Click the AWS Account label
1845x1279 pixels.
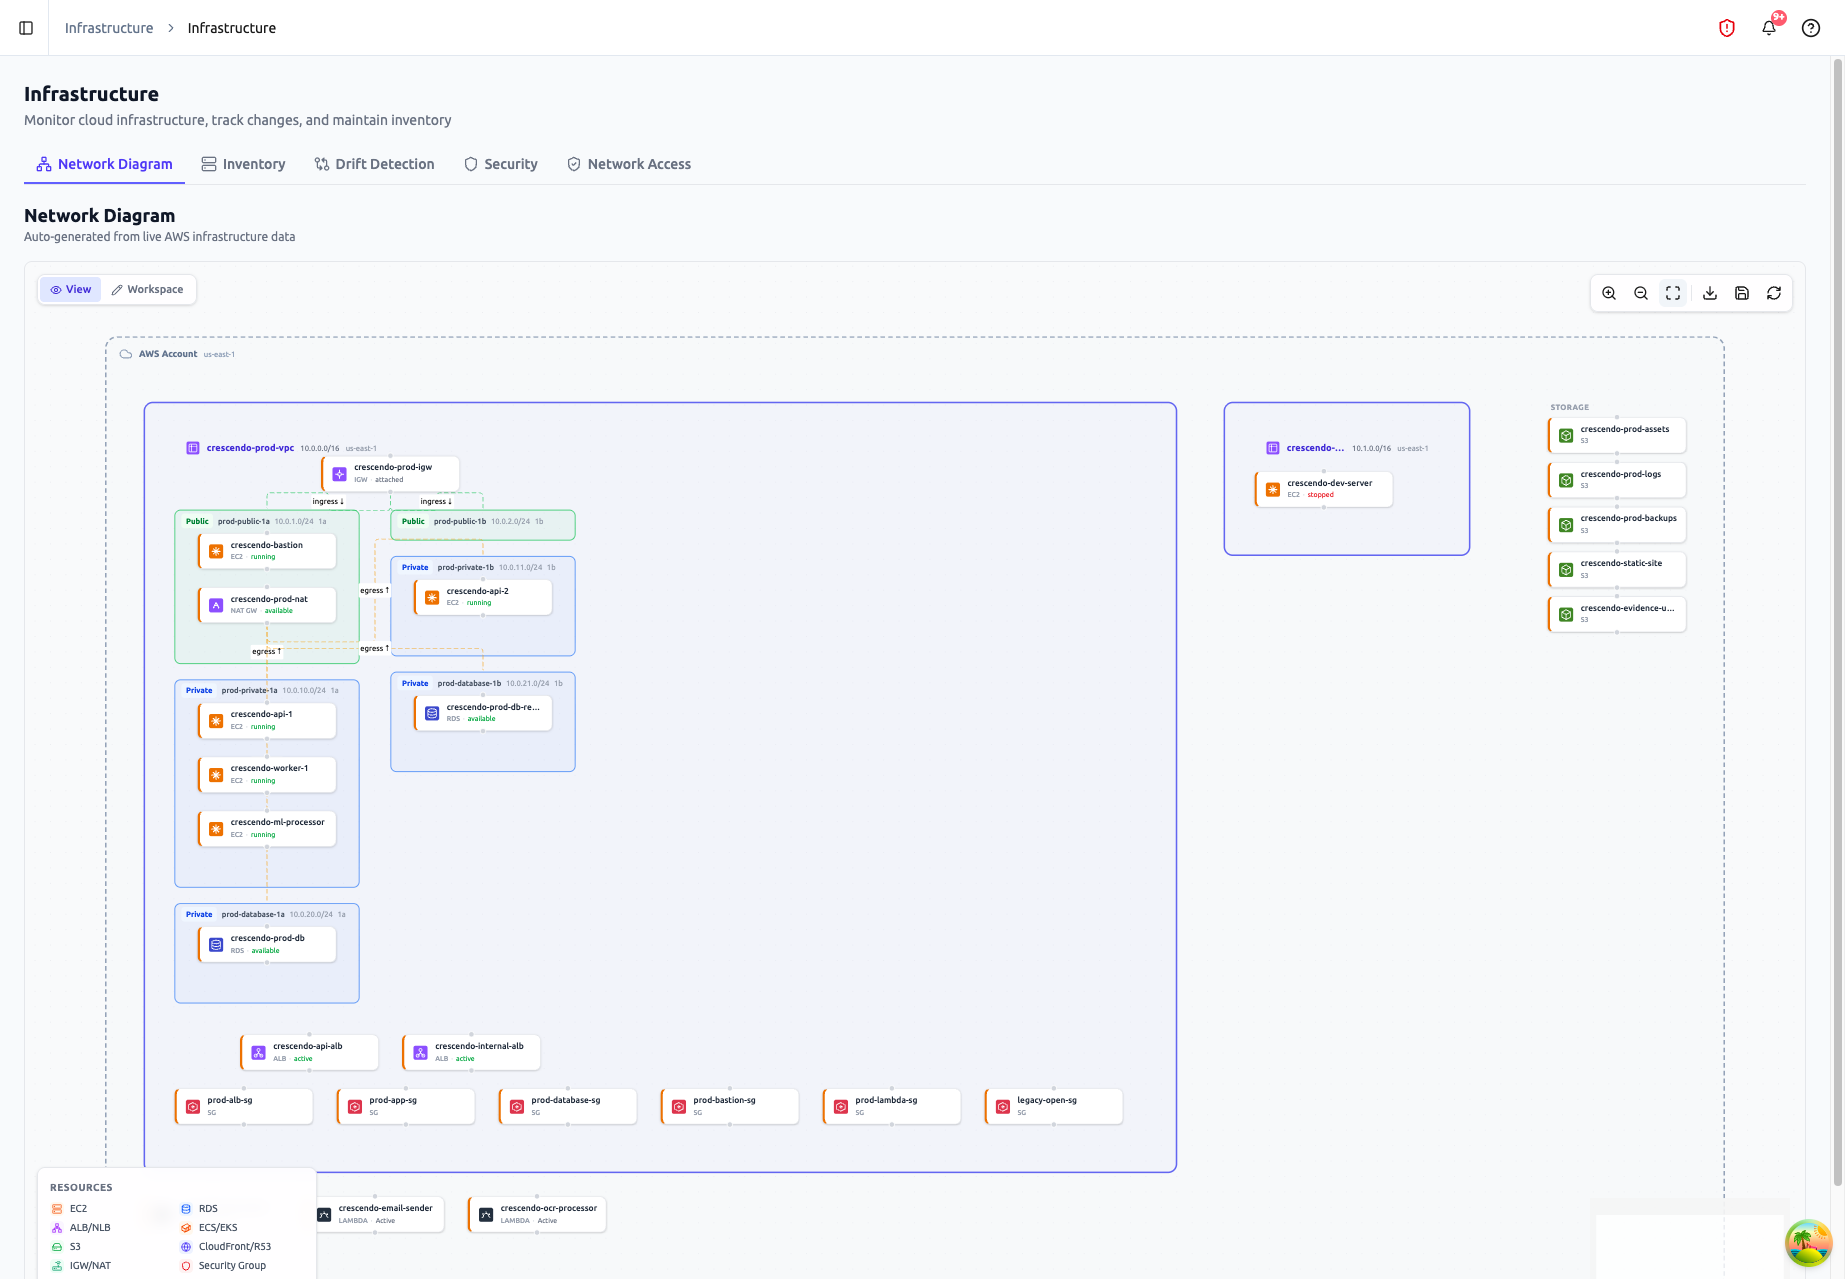pos(168,354)
